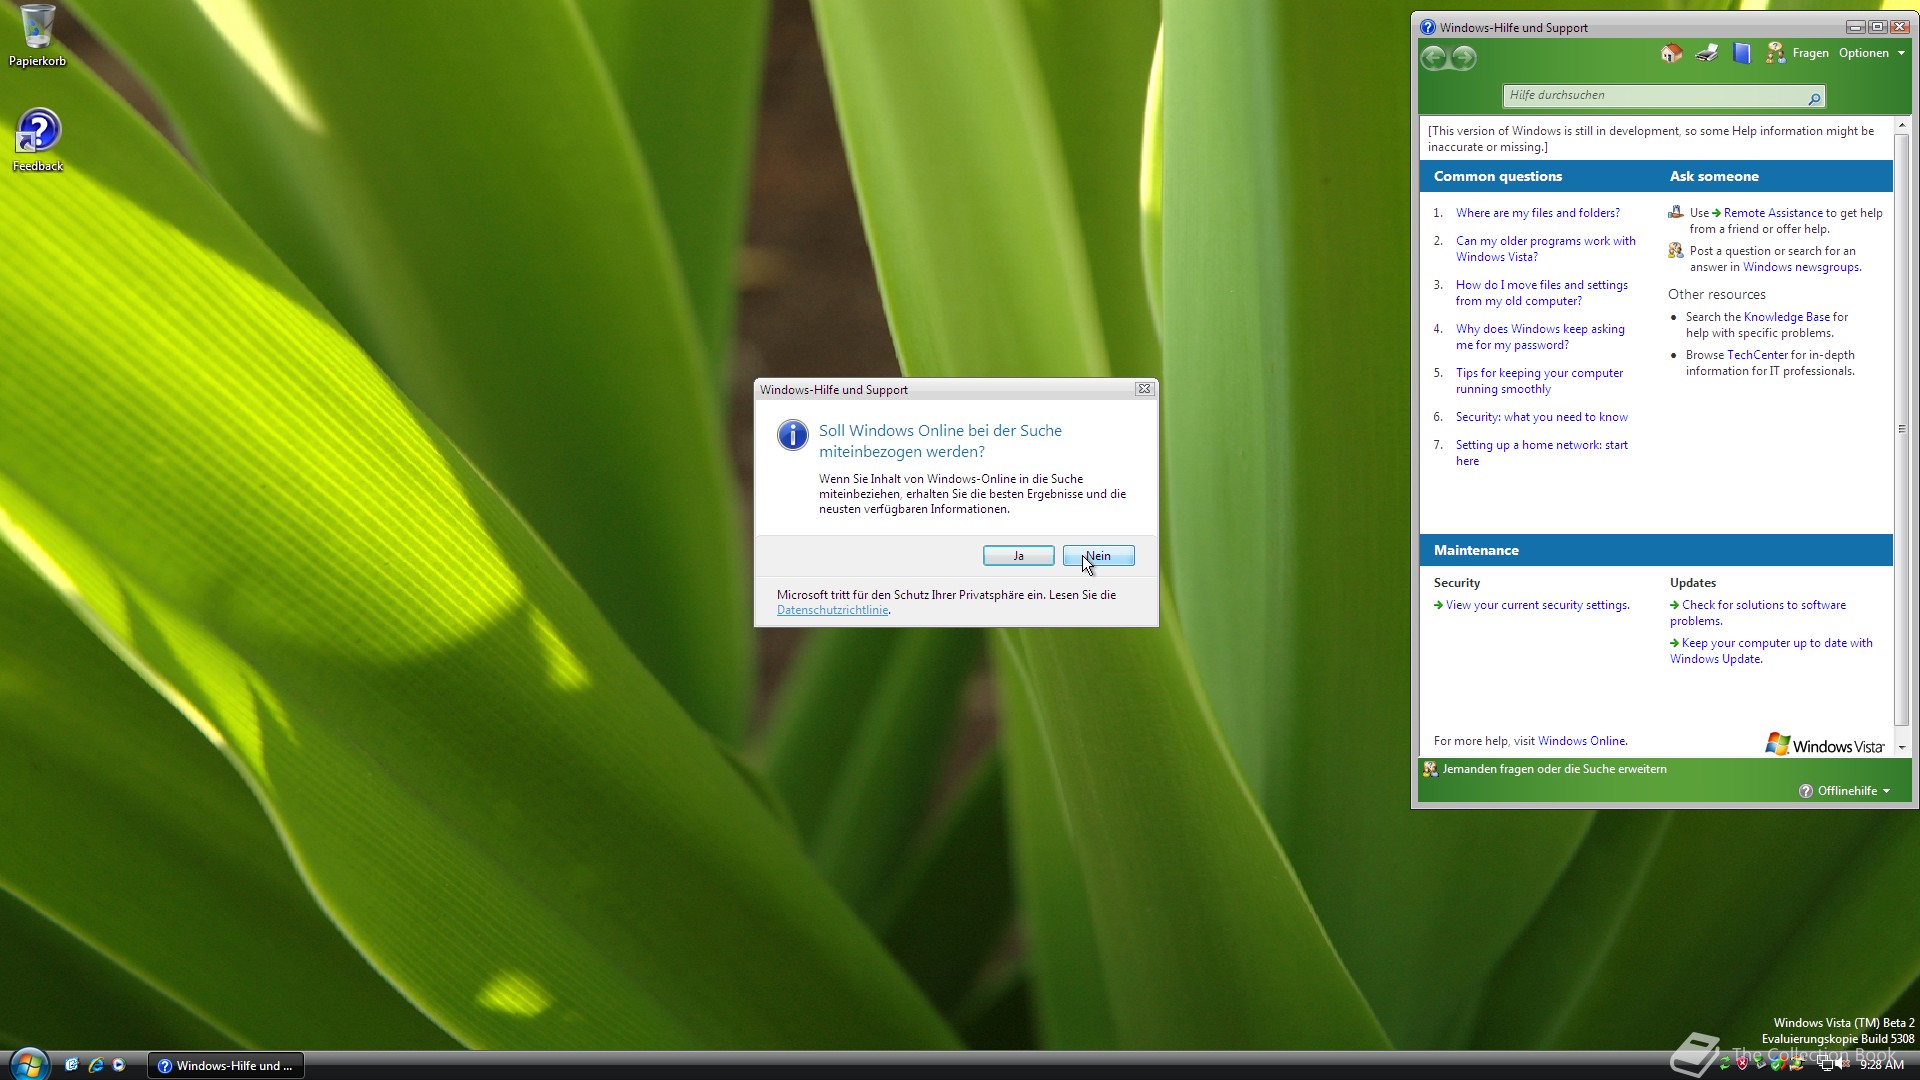Open 'Tips for keeping your computer' topic

coord(1539,381)
